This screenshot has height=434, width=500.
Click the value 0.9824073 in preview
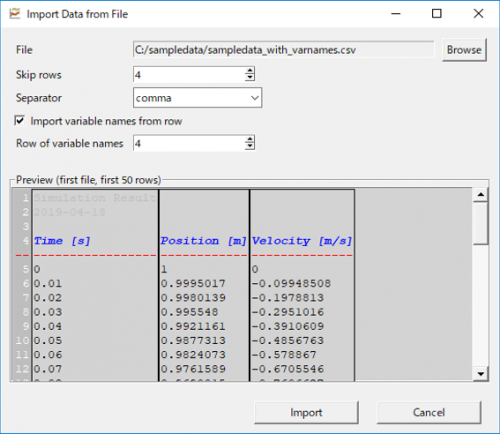193,355
